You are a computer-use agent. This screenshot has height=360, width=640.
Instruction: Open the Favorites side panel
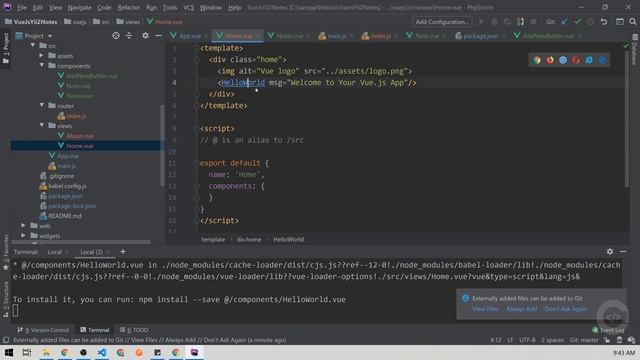click(6, 252)
